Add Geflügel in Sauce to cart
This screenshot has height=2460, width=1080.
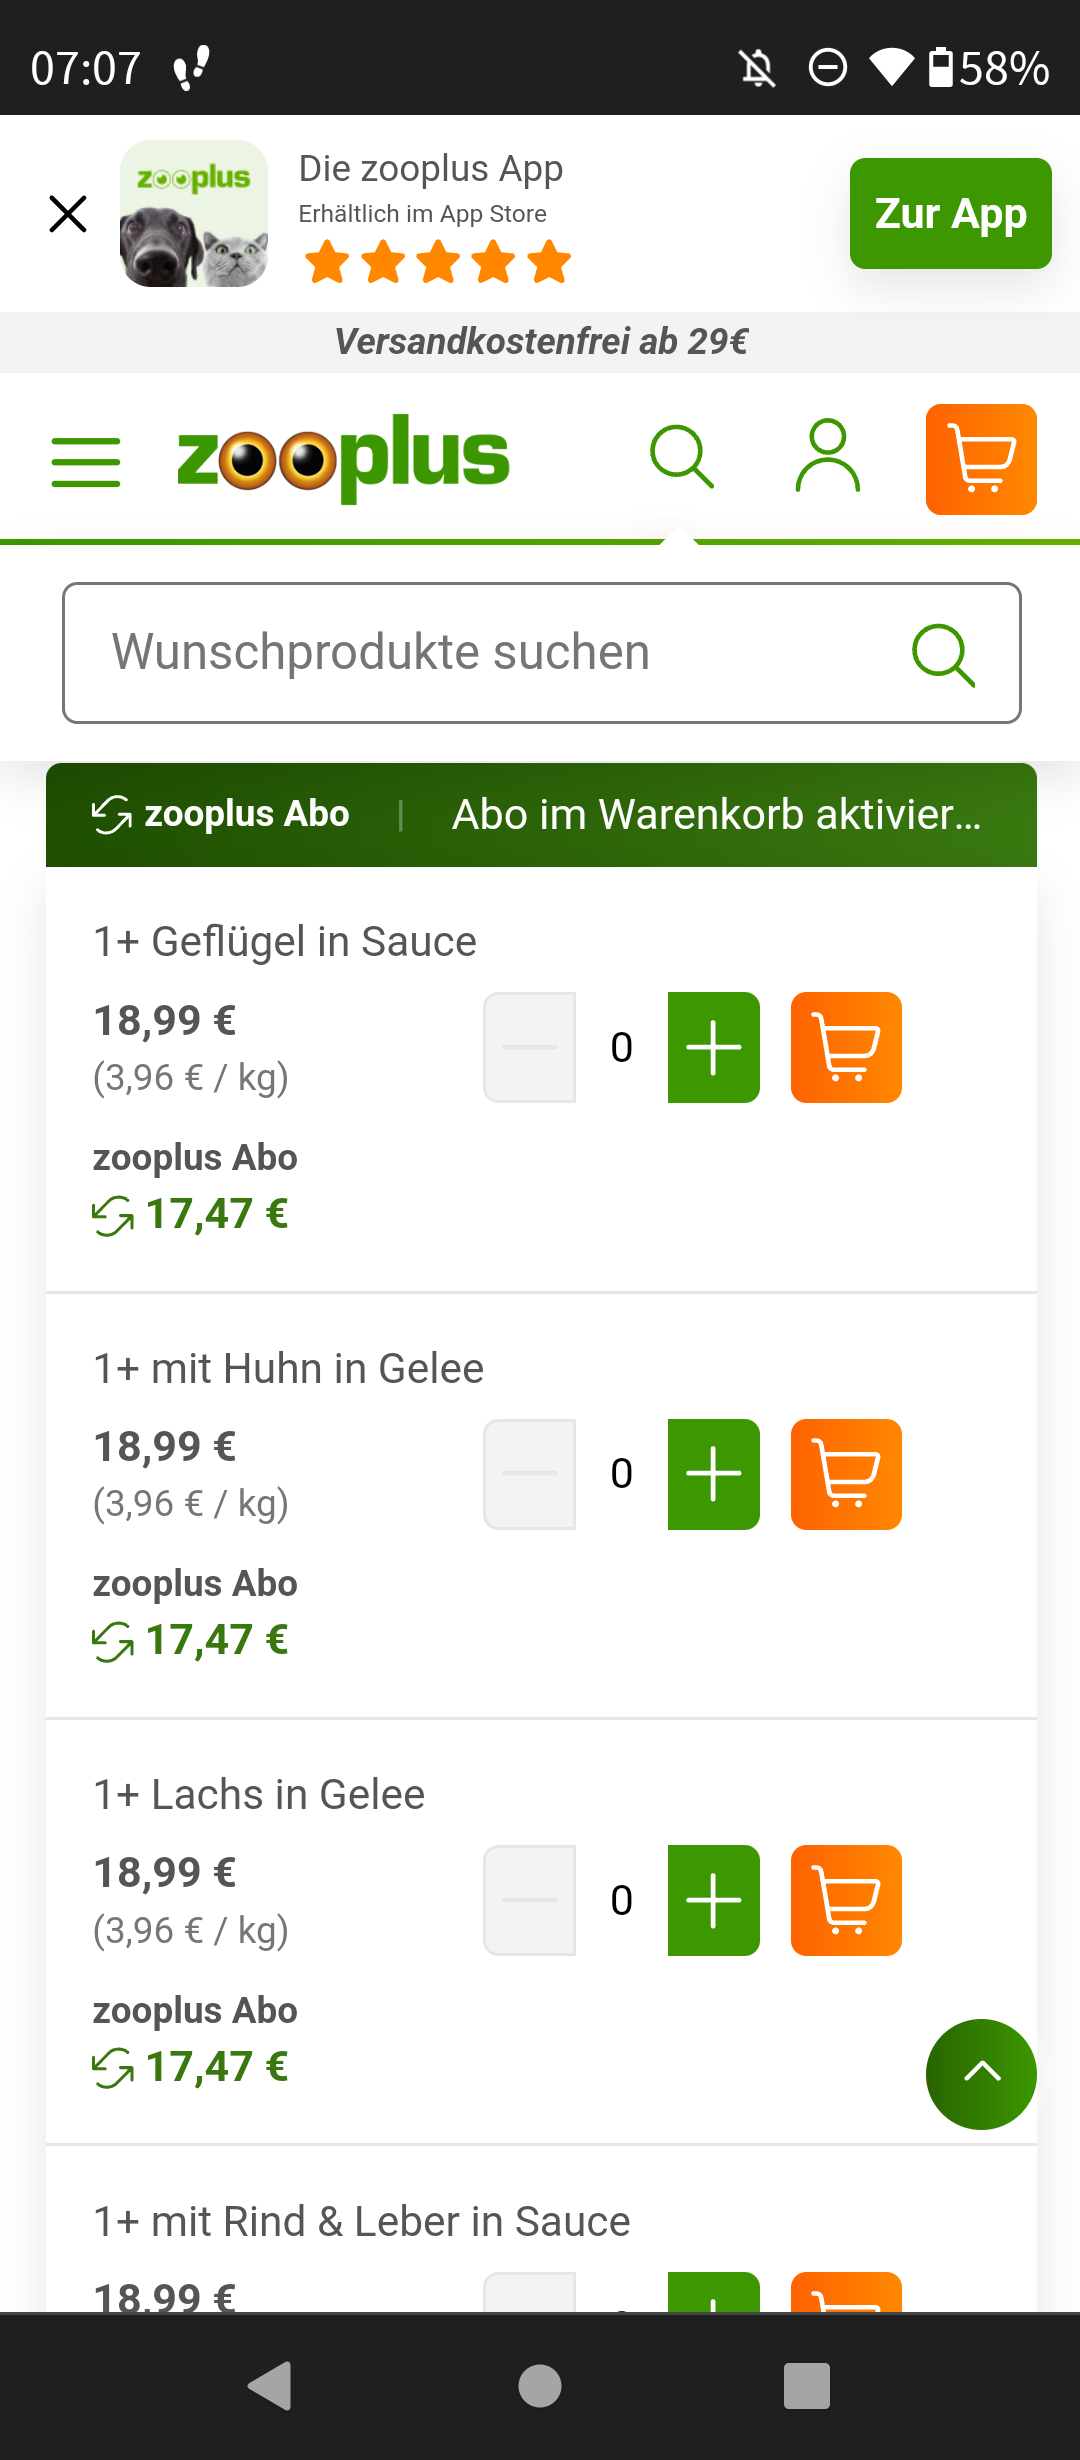[x=846, y=1047]
